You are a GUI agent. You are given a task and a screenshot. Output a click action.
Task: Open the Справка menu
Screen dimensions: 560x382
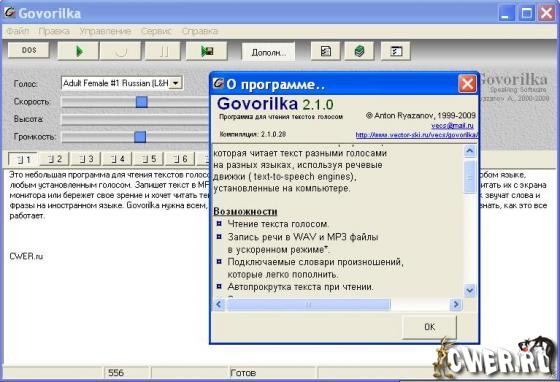pos(200,31)
